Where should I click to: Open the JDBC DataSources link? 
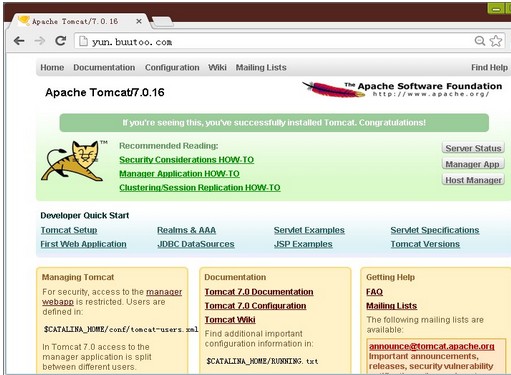[x=196, y=244]
